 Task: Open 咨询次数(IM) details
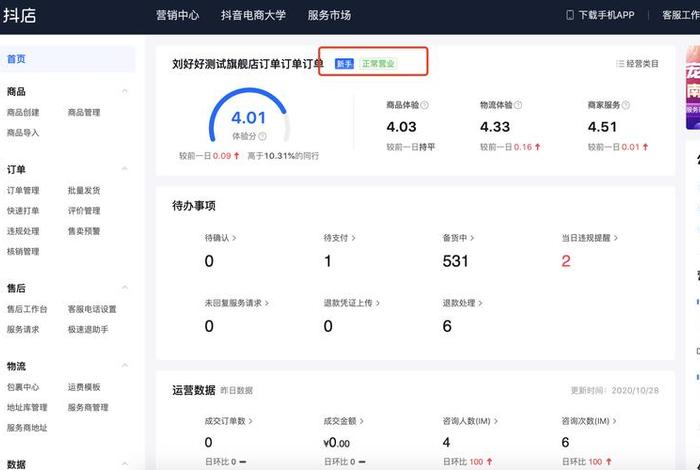589,421
